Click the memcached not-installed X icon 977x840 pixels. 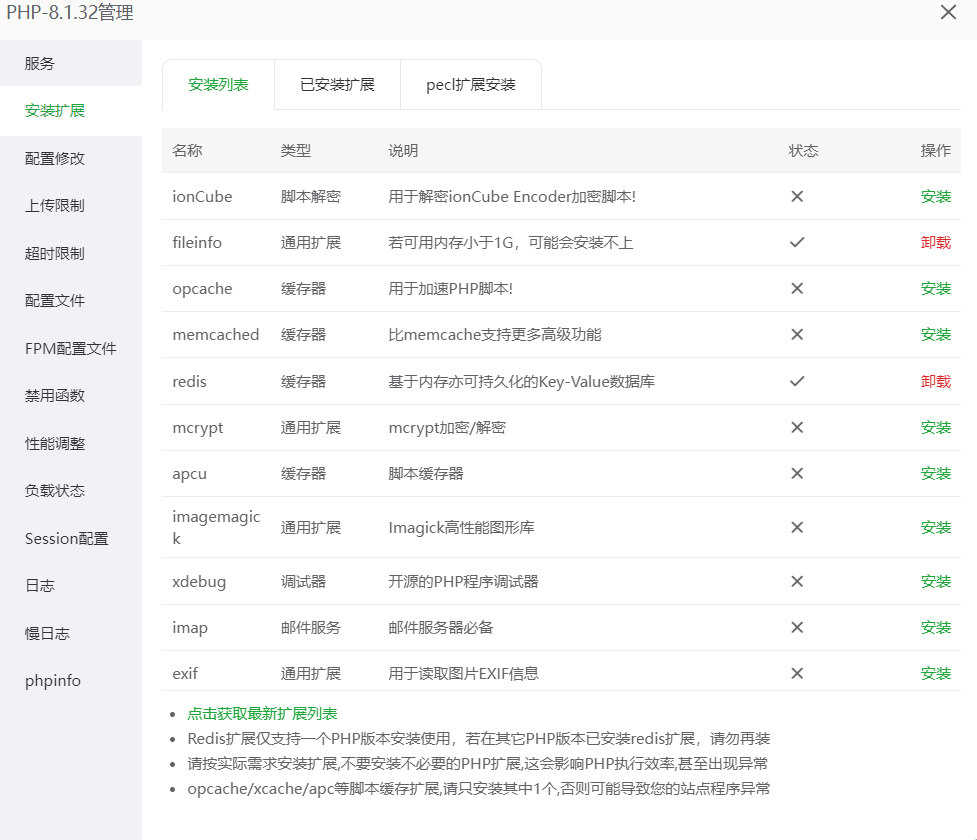(797, 335)
